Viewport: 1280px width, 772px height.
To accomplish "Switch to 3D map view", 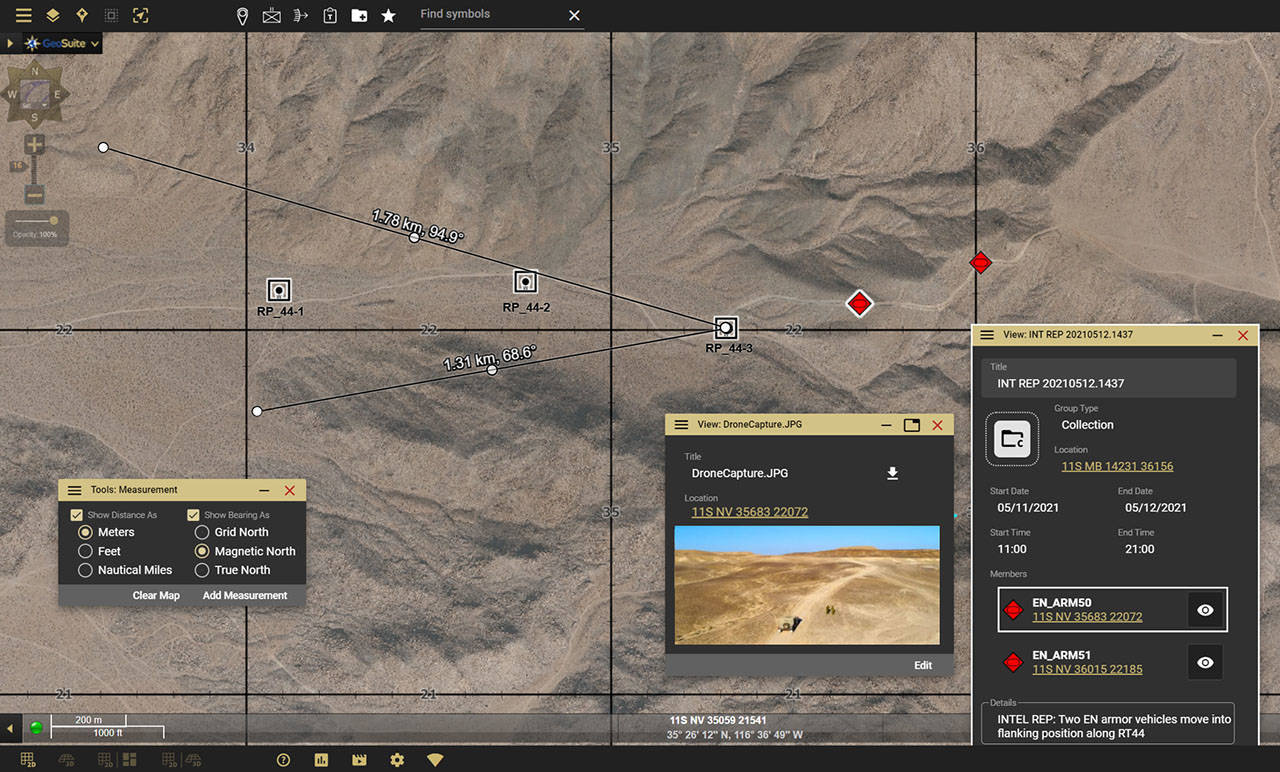I will pos(66,759).
